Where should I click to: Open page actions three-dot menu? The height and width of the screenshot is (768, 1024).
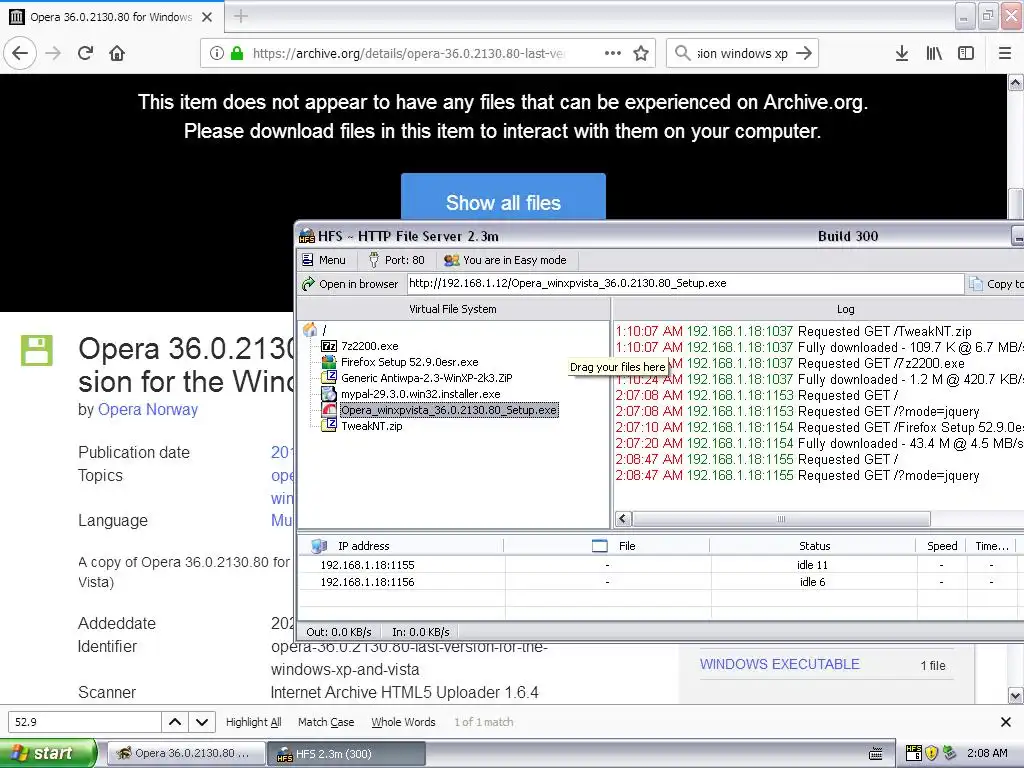click(613, 53)
